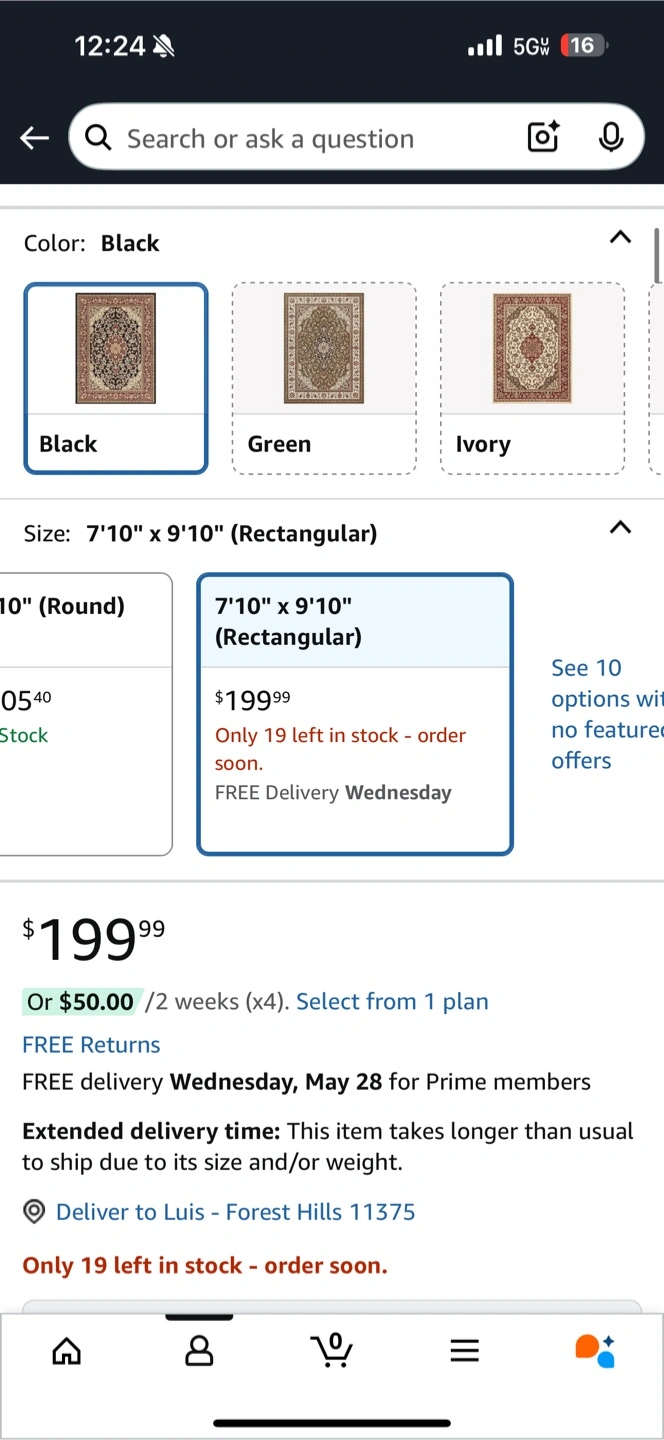Image resolution: width=664 pixels, height=1440 pixels.
Task: Collapse the Size section chevron
Action: (620, 528)
